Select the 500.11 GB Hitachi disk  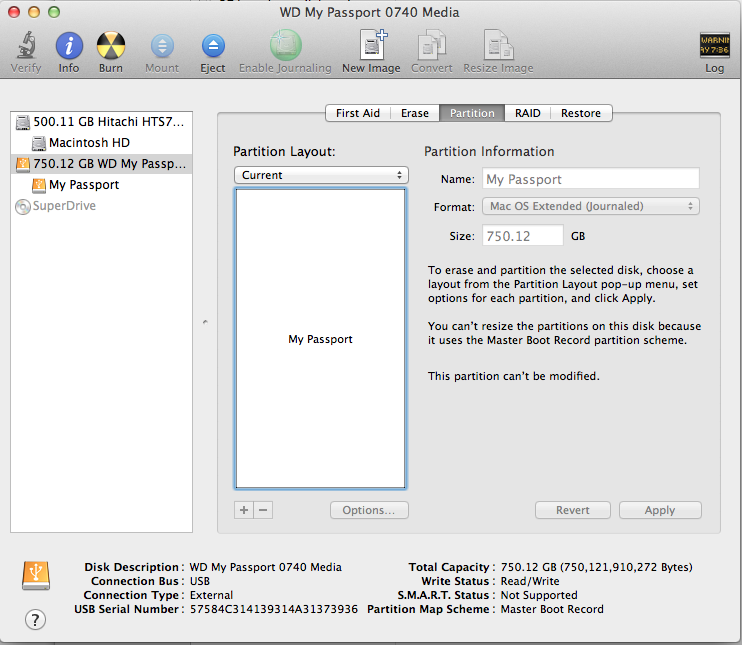click(101, 122)
